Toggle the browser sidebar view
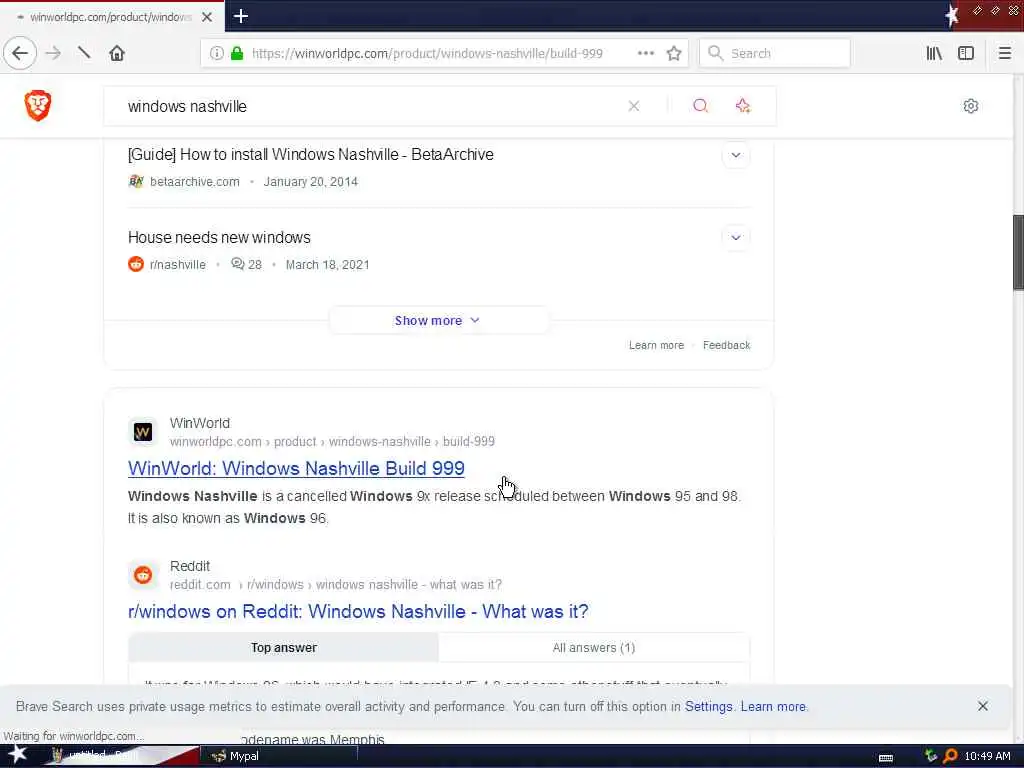The width and height of the screenshot is (1024, 768). click(966, 54)
